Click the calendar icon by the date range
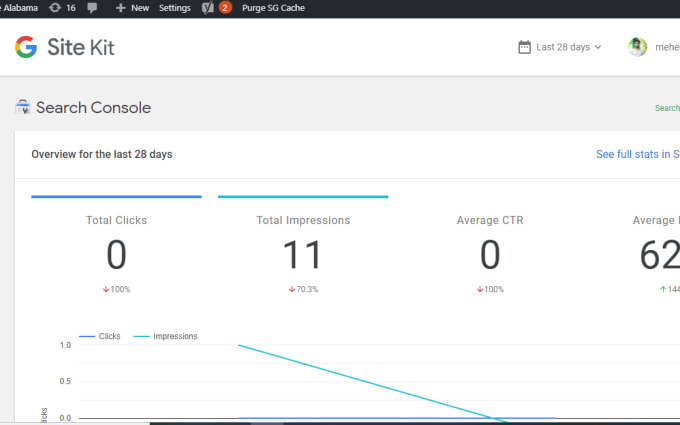Image resolution: width=680 pixels, height=425 pixels. pyautogui.click(x=524, y=47)
